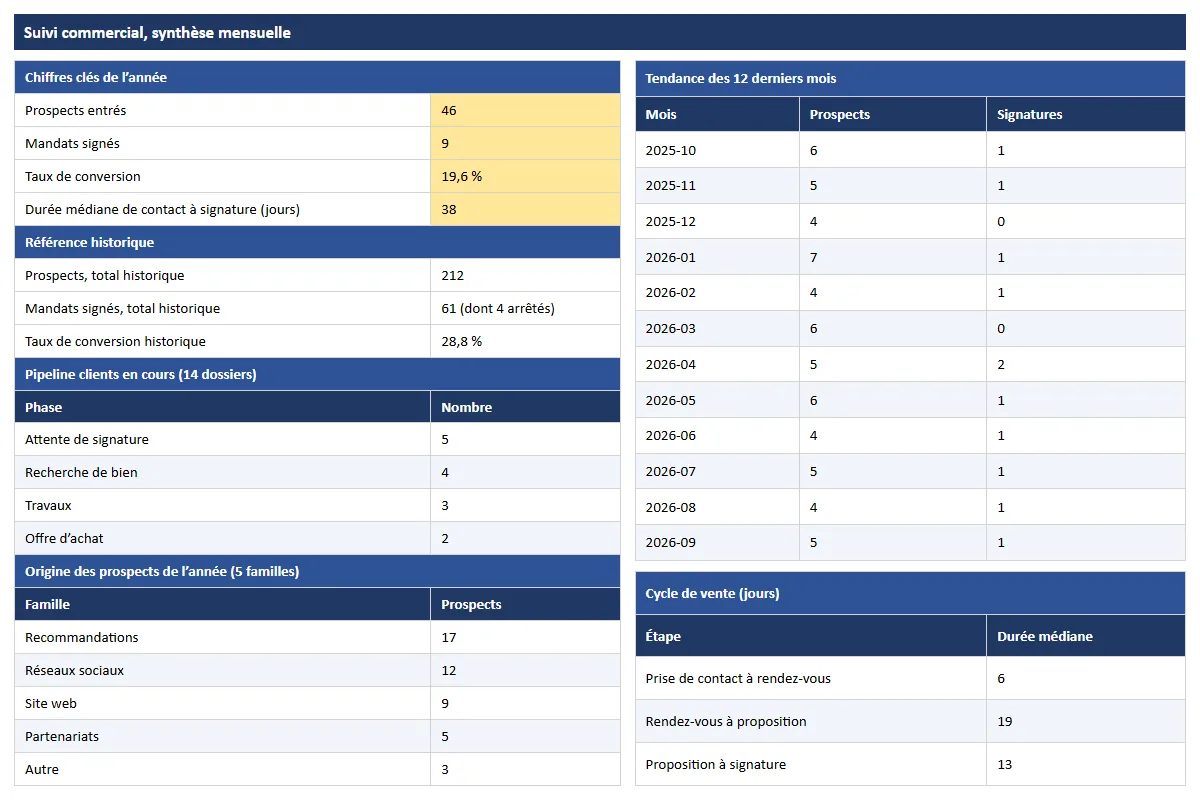
Task: Click the Recommandations prospects value "17"
Action: pos(525,637)
